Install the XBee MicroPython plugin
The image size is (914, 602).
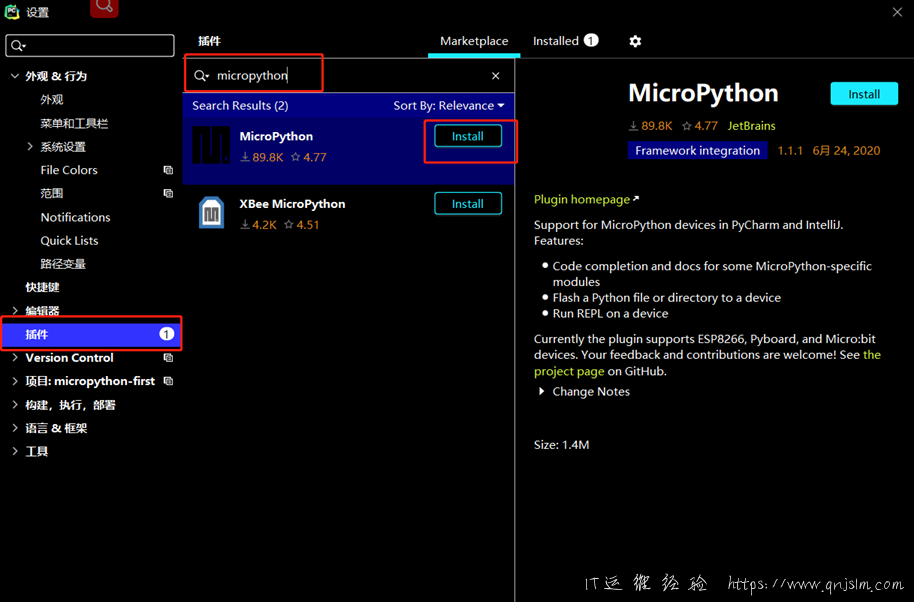467,204
